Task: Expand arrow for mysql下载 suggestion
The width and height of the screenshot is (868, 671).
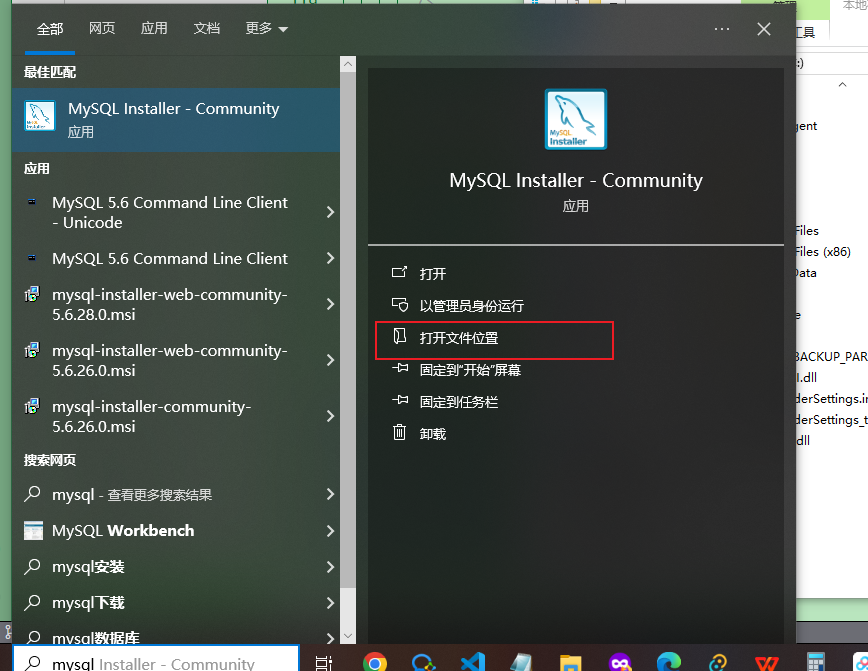Action: (x=330, y=603)
